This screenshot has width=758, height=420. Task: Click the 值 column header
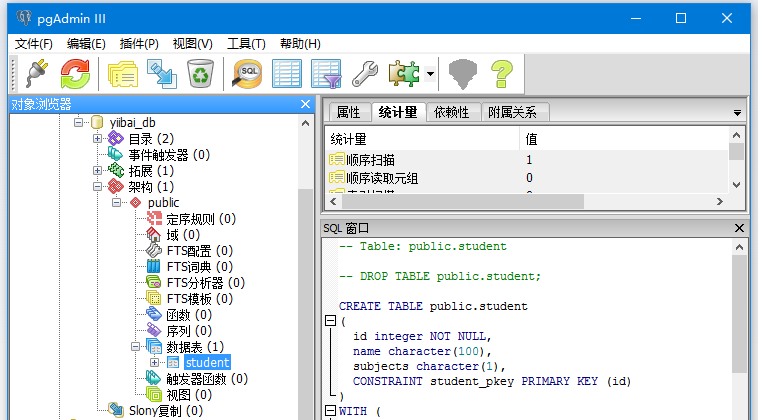click(x=624, y=139)
